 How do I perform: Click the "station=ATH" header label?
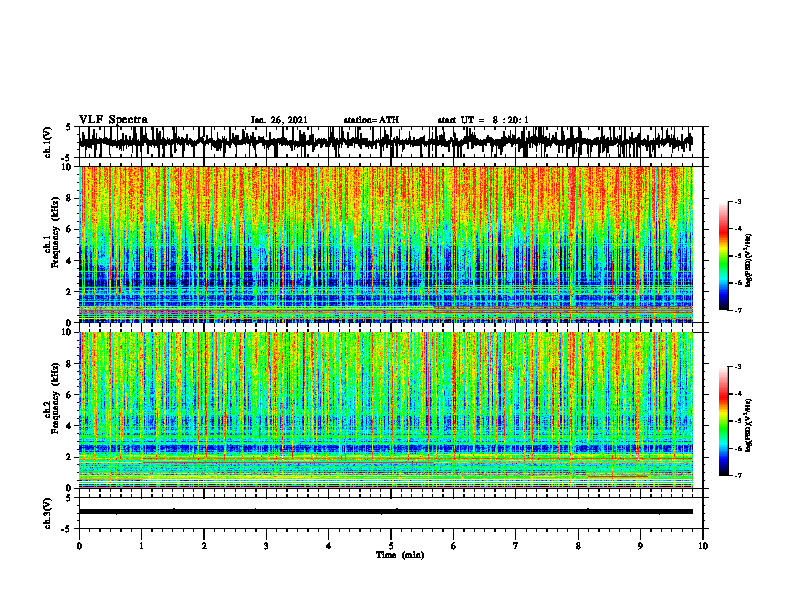pyautogui.click(x=371, y=120)
